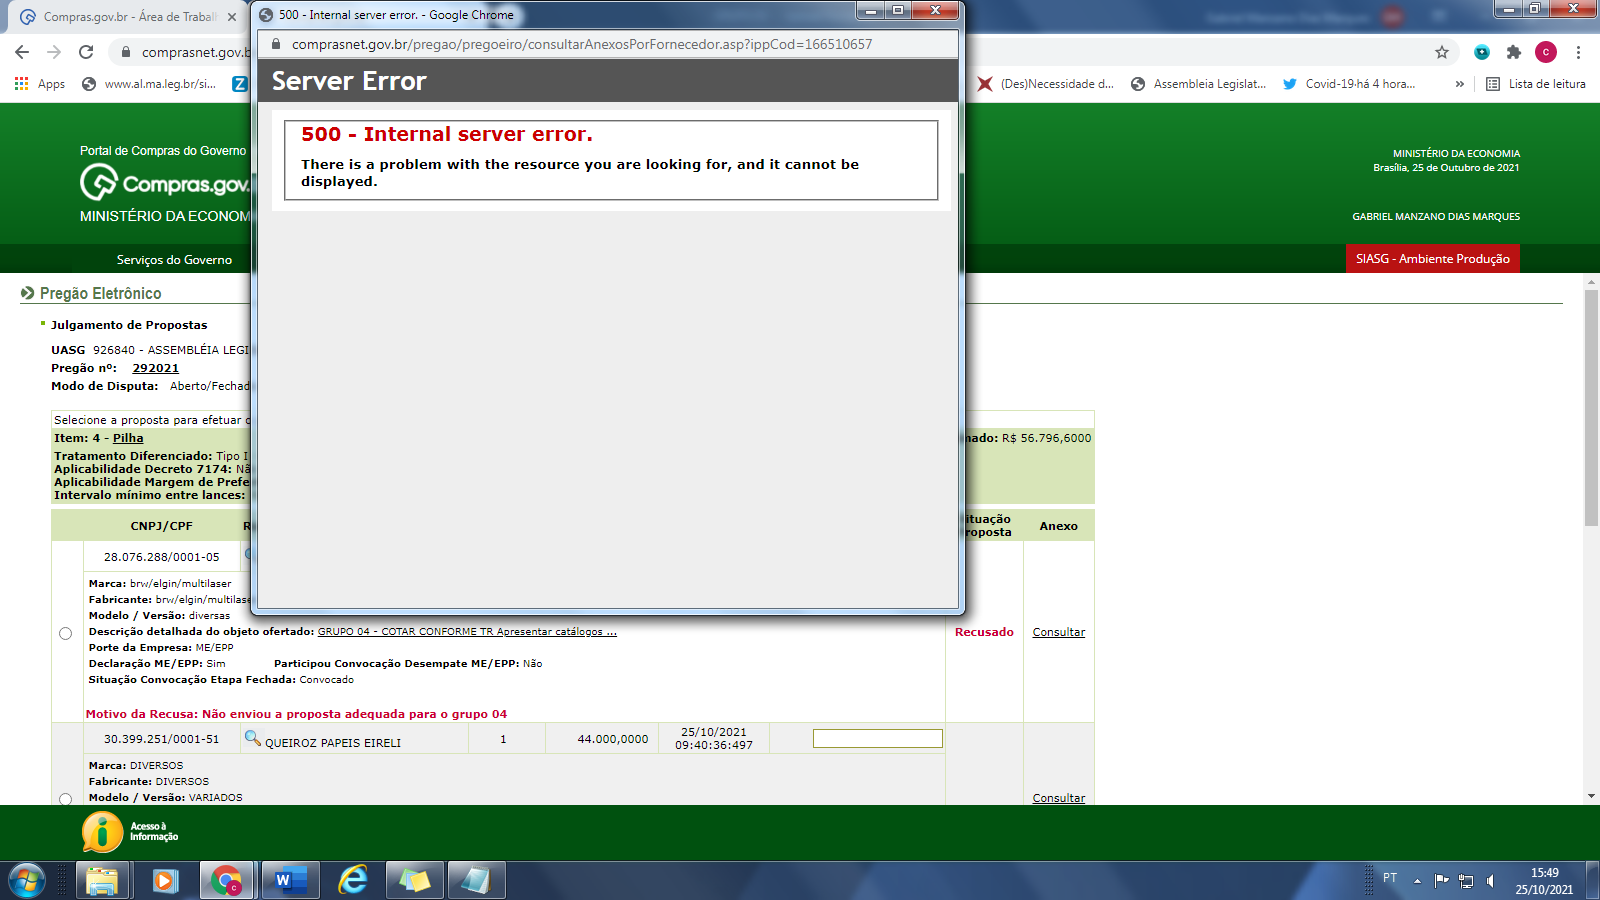
Task: Open Chrome profile avatar C
Action: (1546, 52)
